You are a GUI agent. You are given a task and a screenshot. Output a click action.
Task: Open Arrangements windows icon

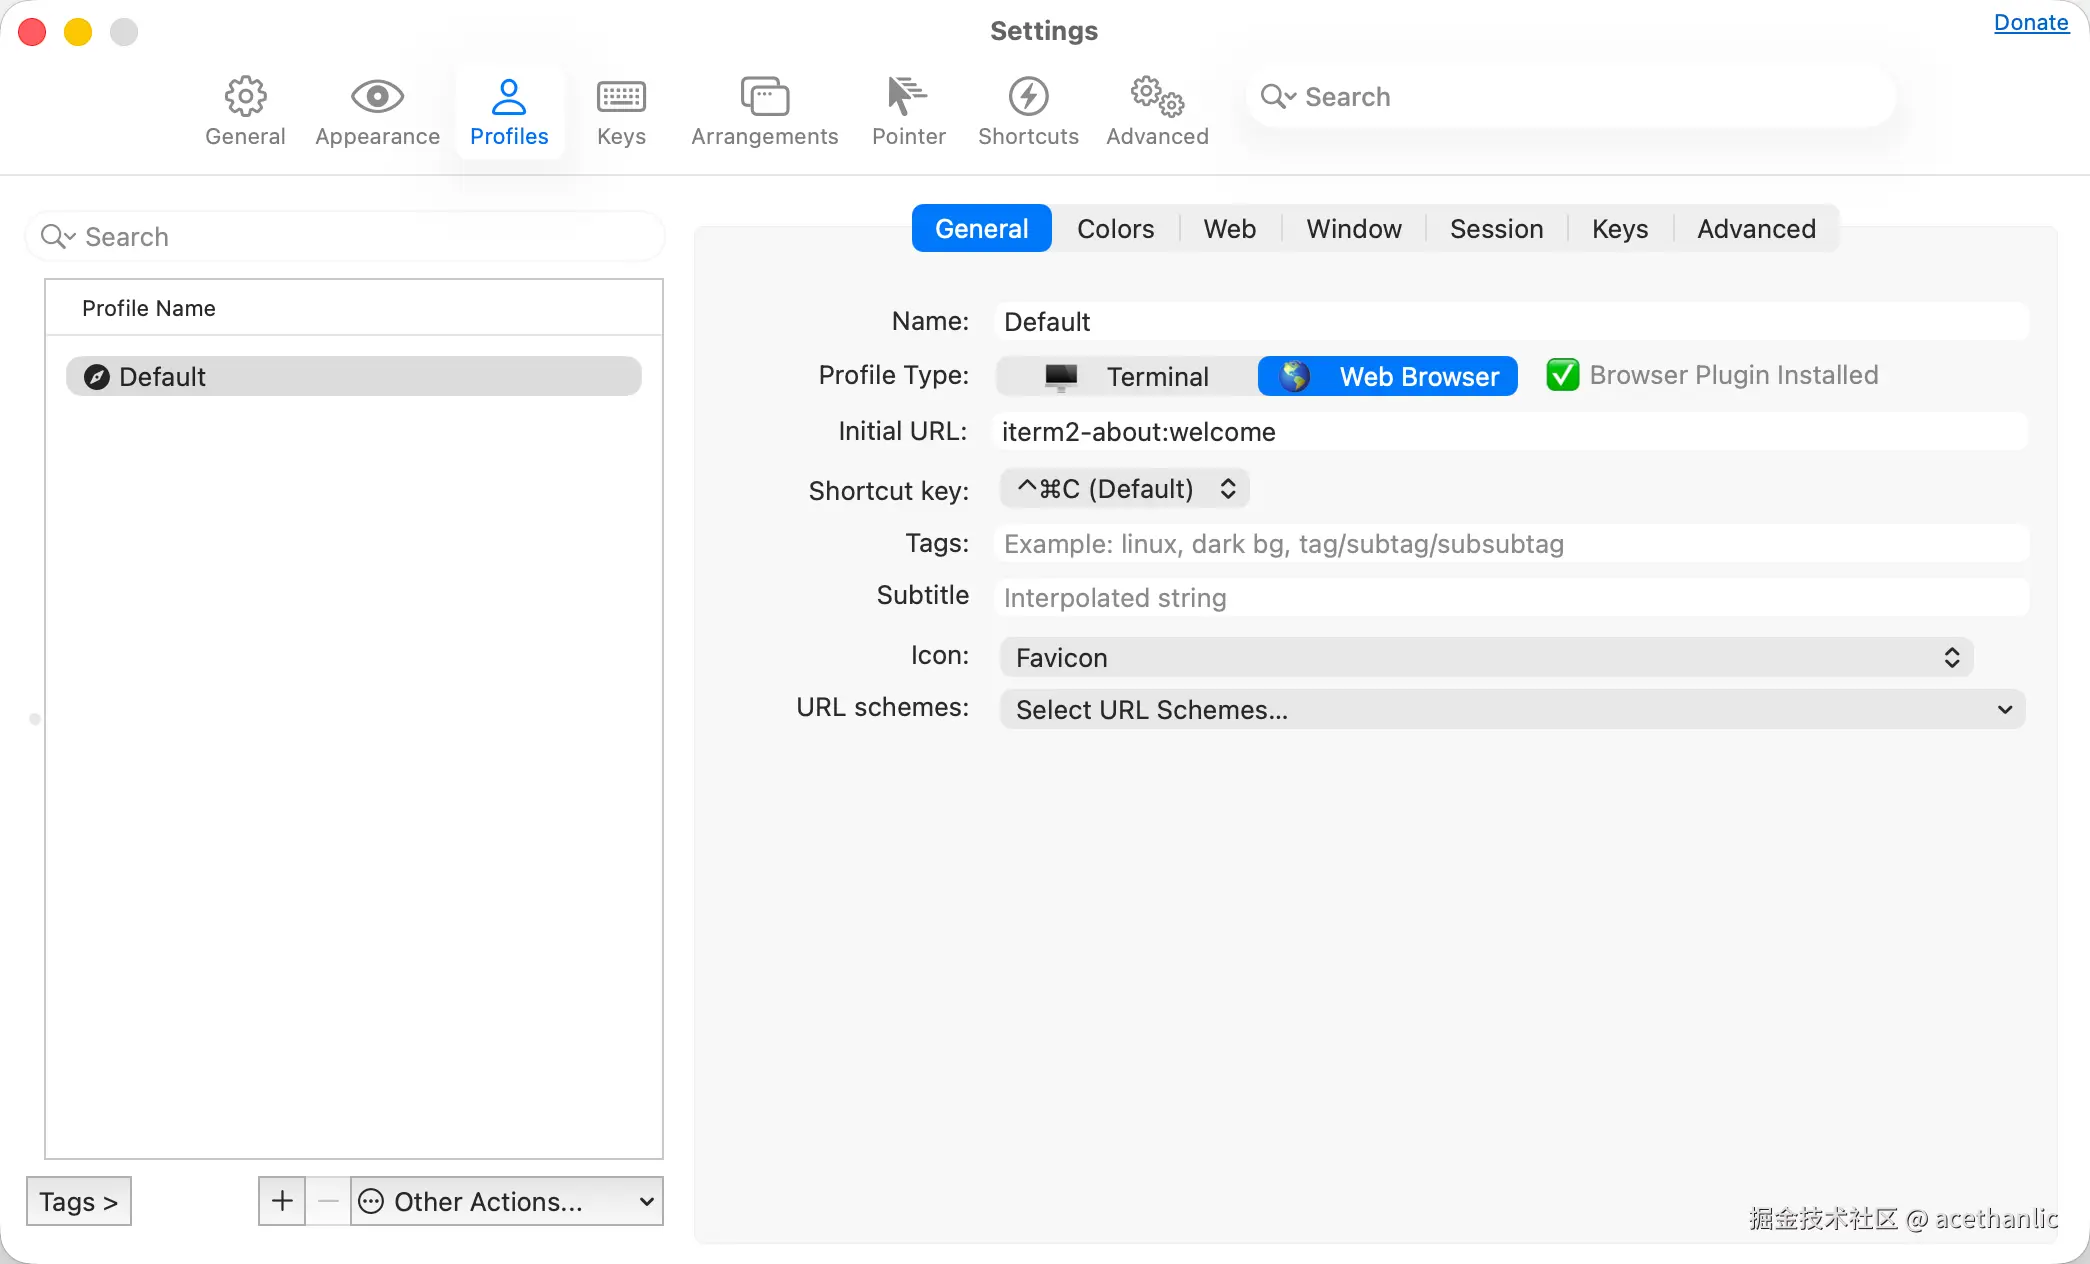click(764, 97)
